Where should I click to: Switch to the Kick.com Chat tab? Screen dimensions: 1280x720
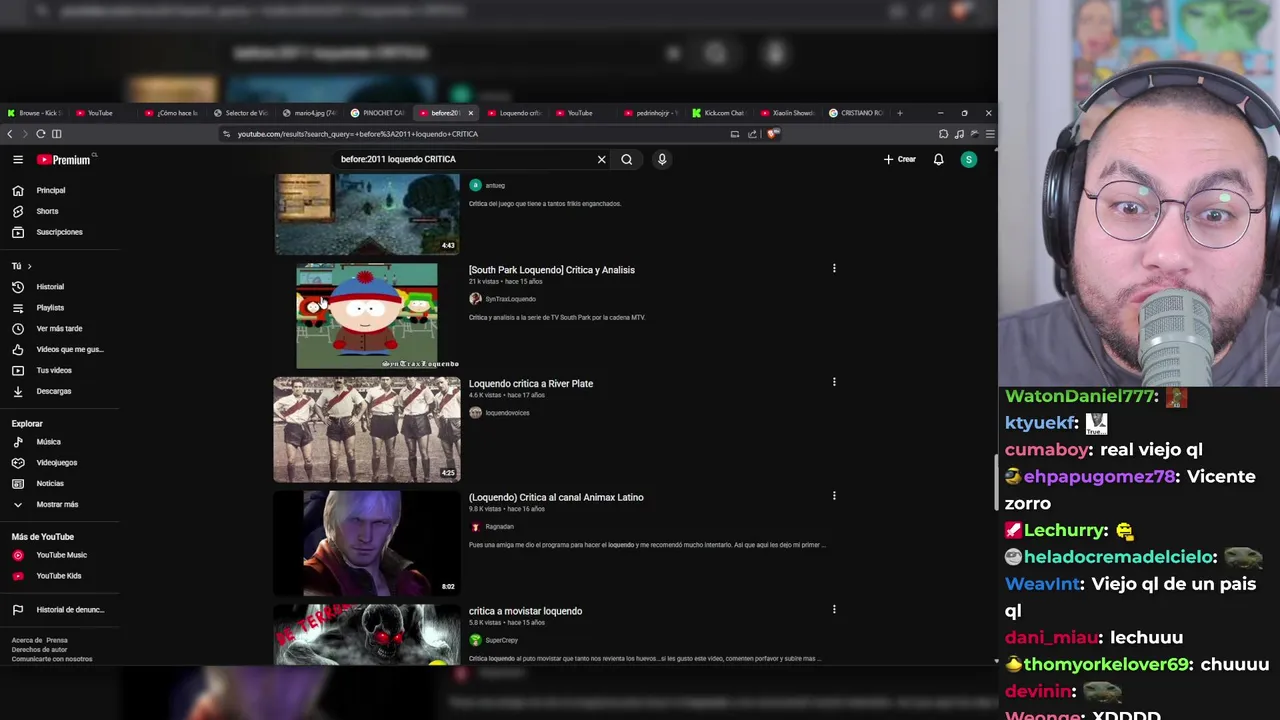coord(719,113)
